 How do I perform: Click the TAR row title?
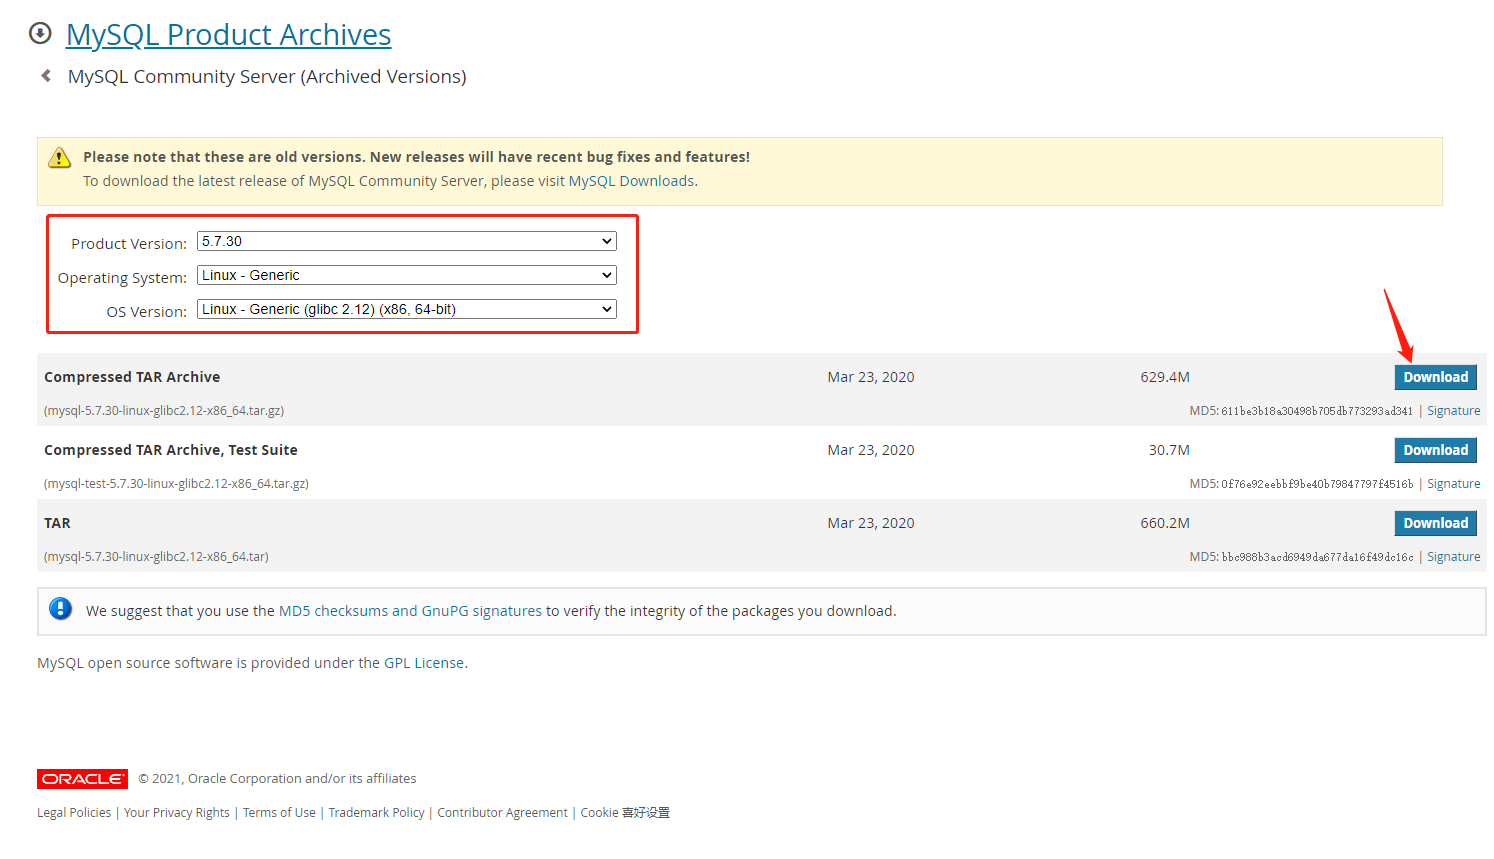point(57,523)
